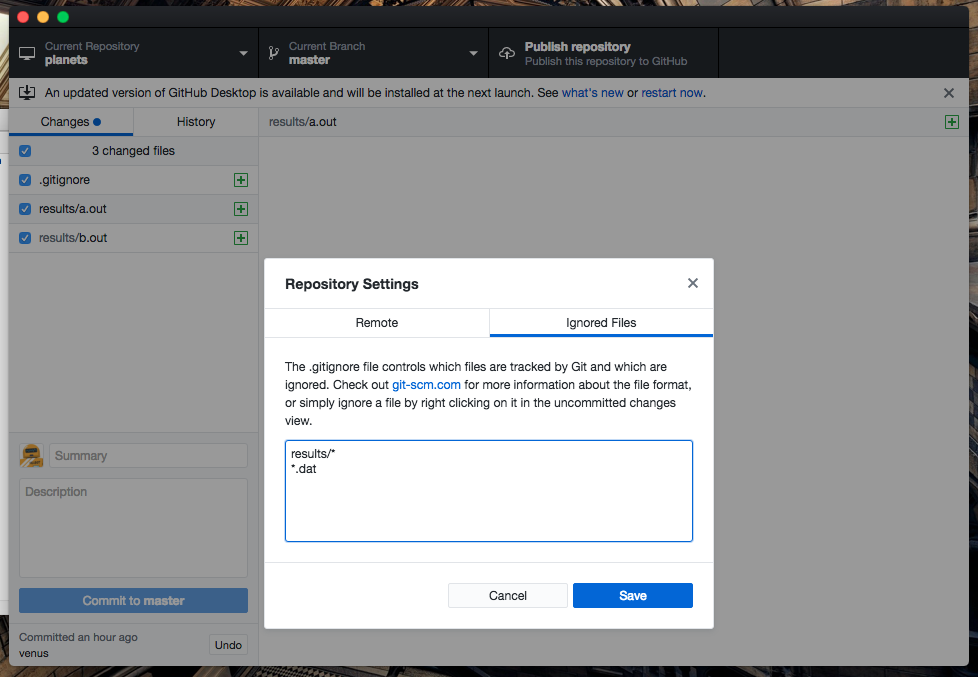978x677 pixels.
Task: Click the green plus icon beside results/b.out
Action: click(x=241, y=238)
